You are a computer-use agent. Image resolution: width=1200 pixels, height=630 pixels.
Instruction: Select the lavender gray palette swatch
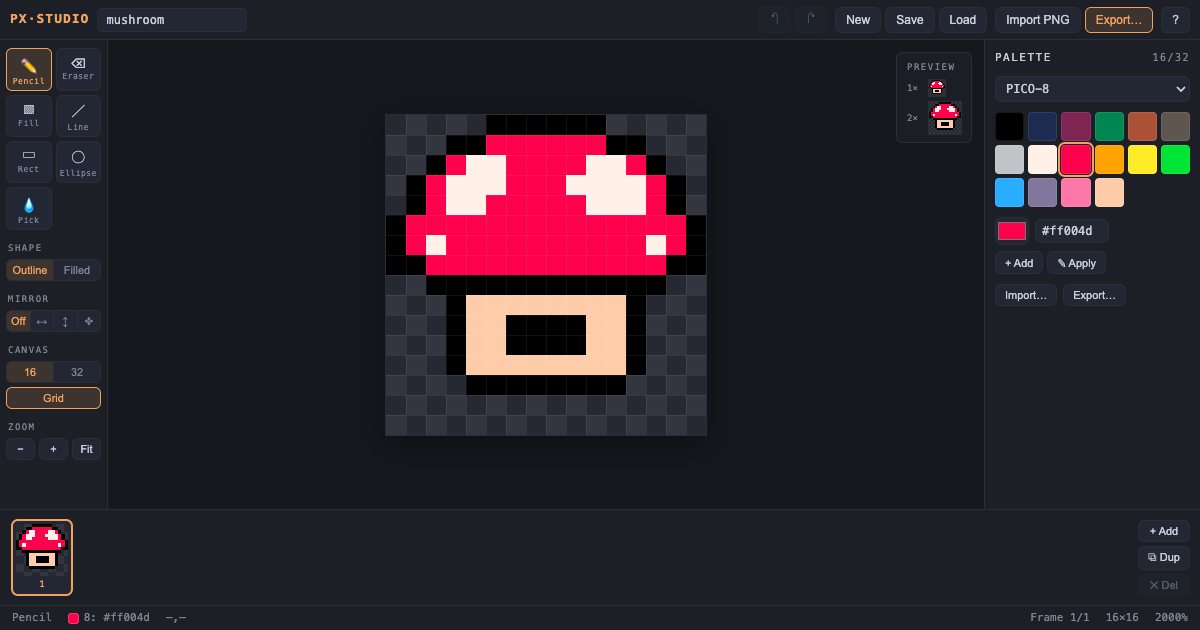tap(1043, 193)
